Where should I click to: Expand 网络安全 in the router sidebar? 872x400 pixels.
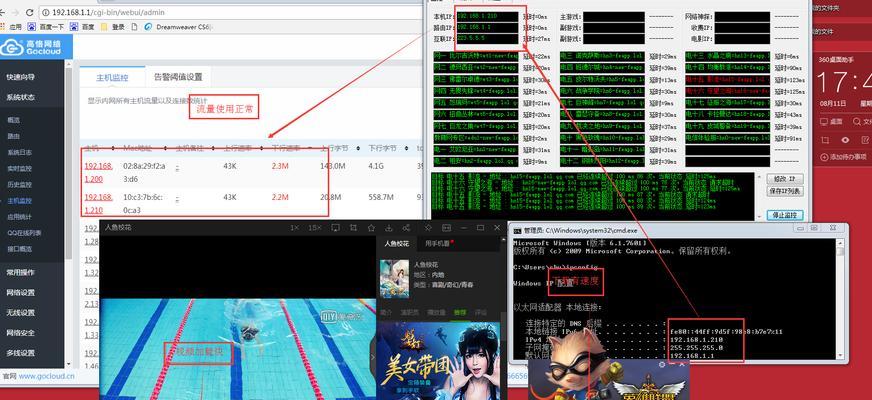coord(21,332)
